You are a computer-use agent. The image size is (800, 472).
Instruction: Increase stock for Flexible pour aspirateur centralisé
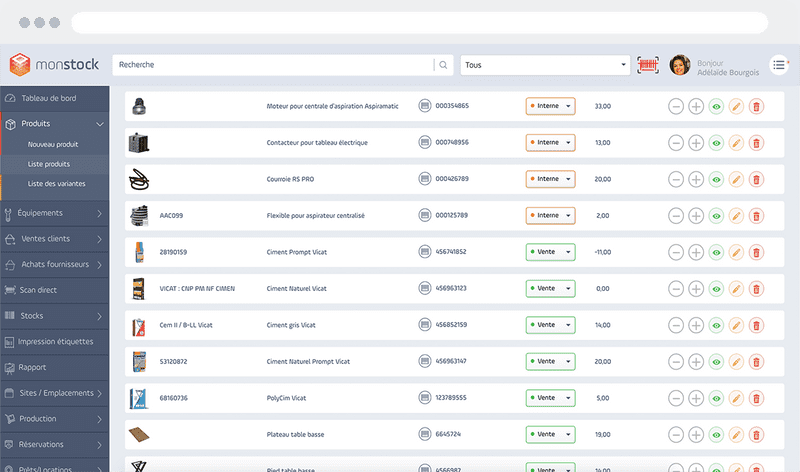(696, 216)
